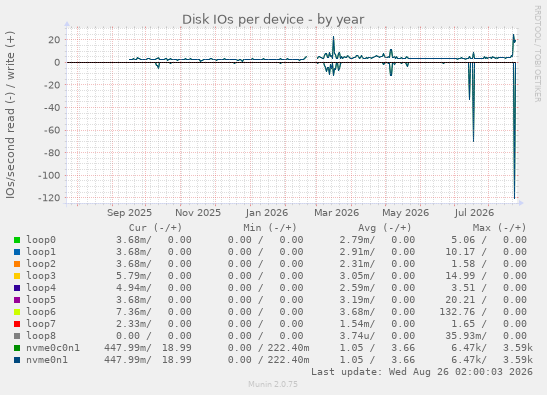The width and height of the screenshot is (547, 395).
Task: Click the -120 y-axis label
Action: coord(49,198)
